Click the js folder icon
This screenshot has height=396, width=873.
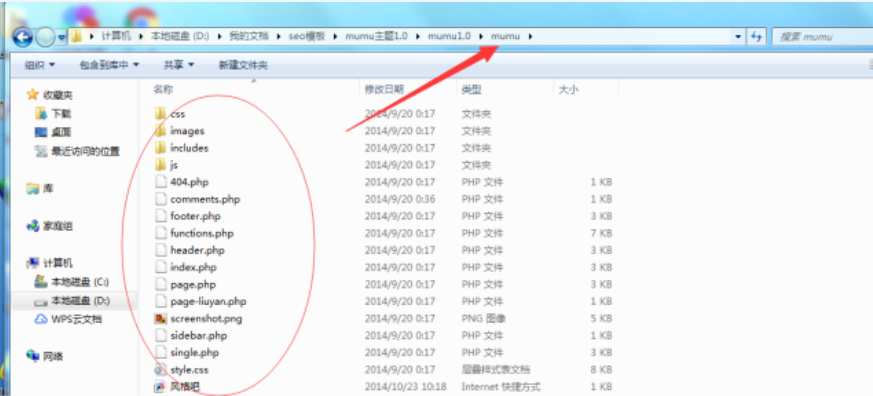[160, 165]
